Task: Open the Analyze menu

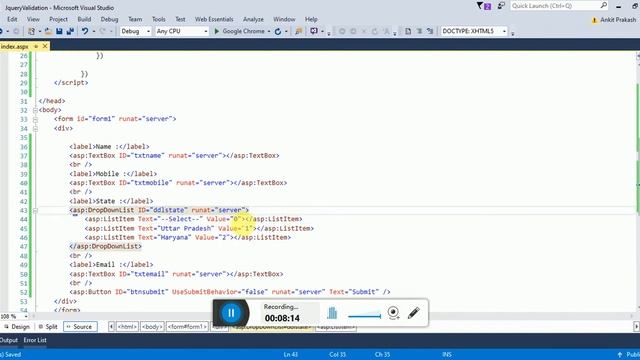Action: (253, 19)
